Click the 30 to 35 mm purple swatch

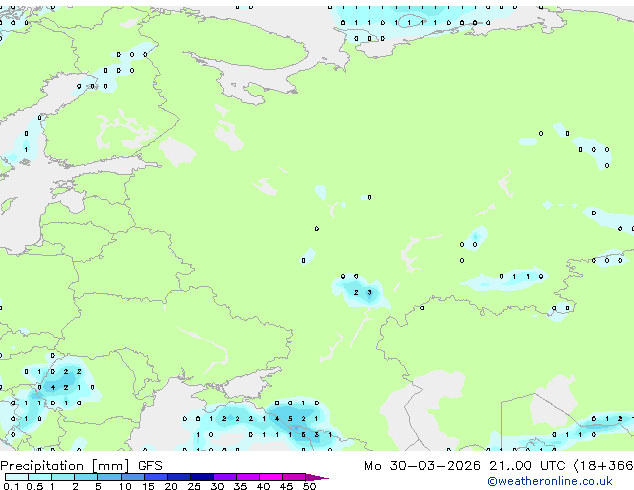click(x=225, y=477)
